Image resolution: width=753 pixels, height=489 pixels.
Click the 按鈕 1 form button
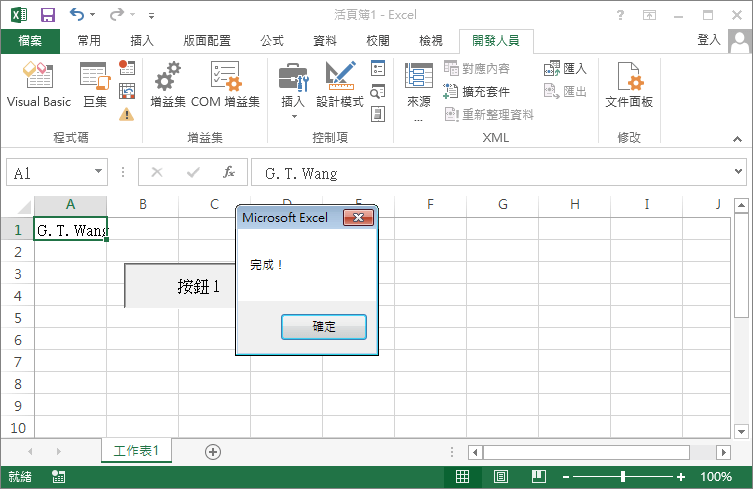point(180,286)
